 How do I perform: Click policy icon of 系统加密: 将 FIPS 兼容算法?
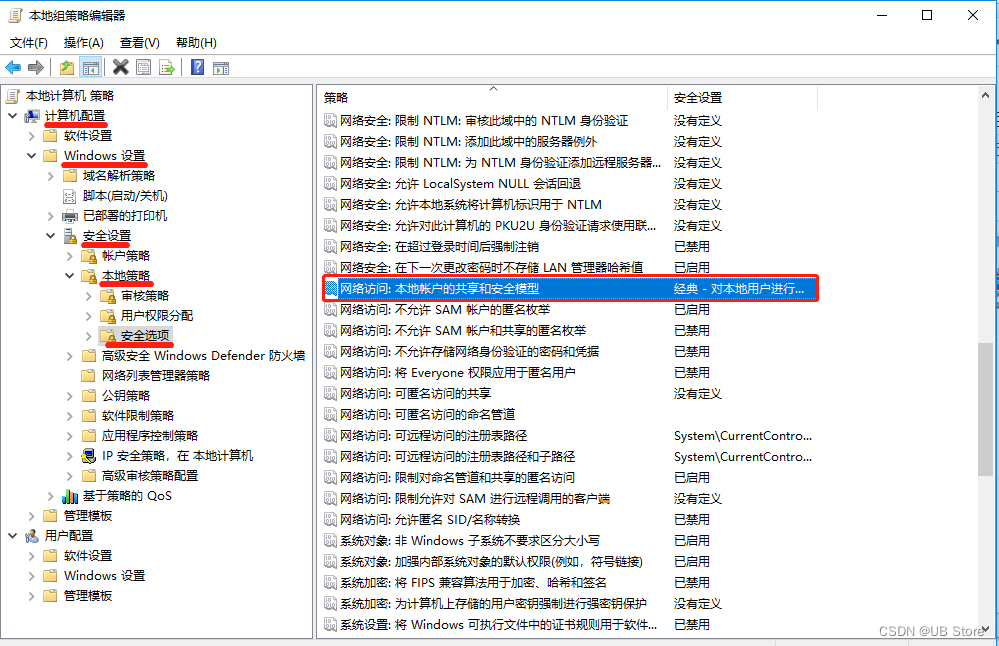tap(330, 583)
